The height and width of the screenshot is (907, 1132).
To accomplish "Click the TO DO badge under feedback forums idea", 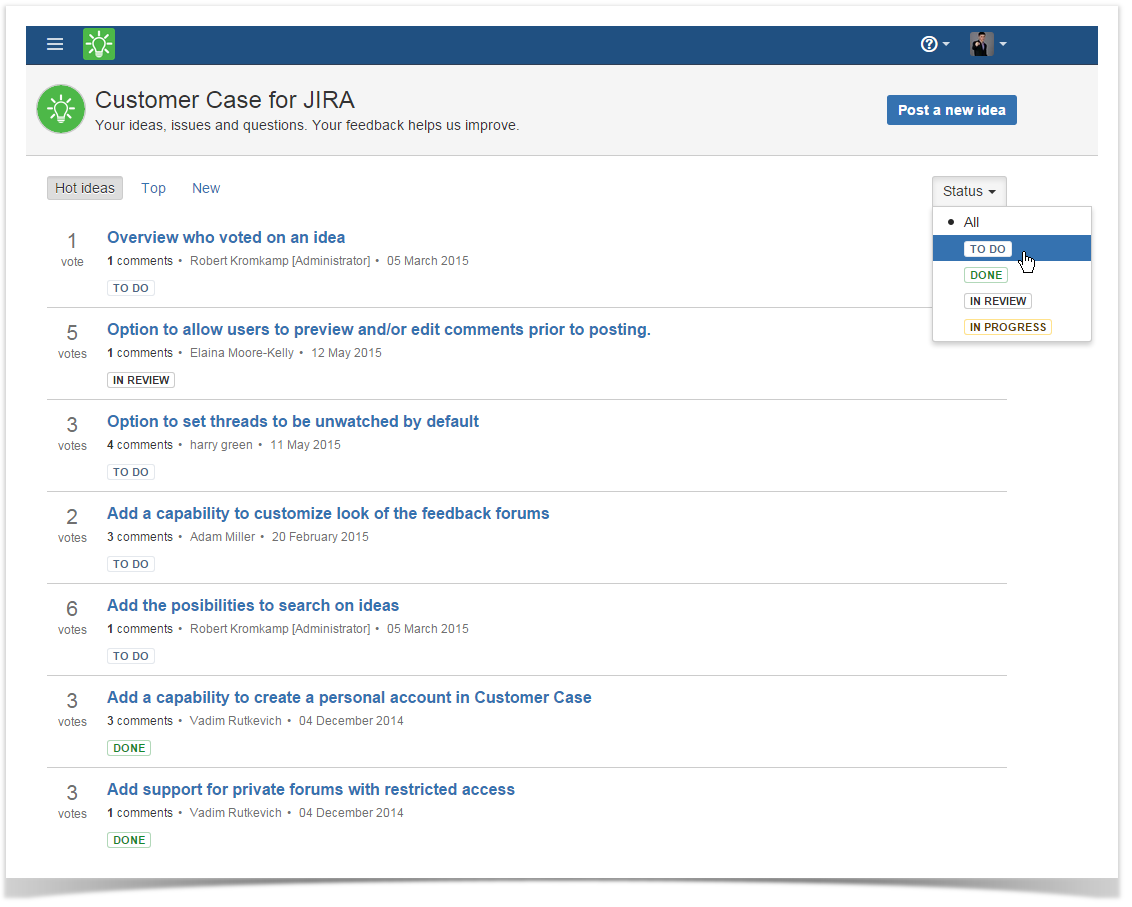I will point(131,564).
